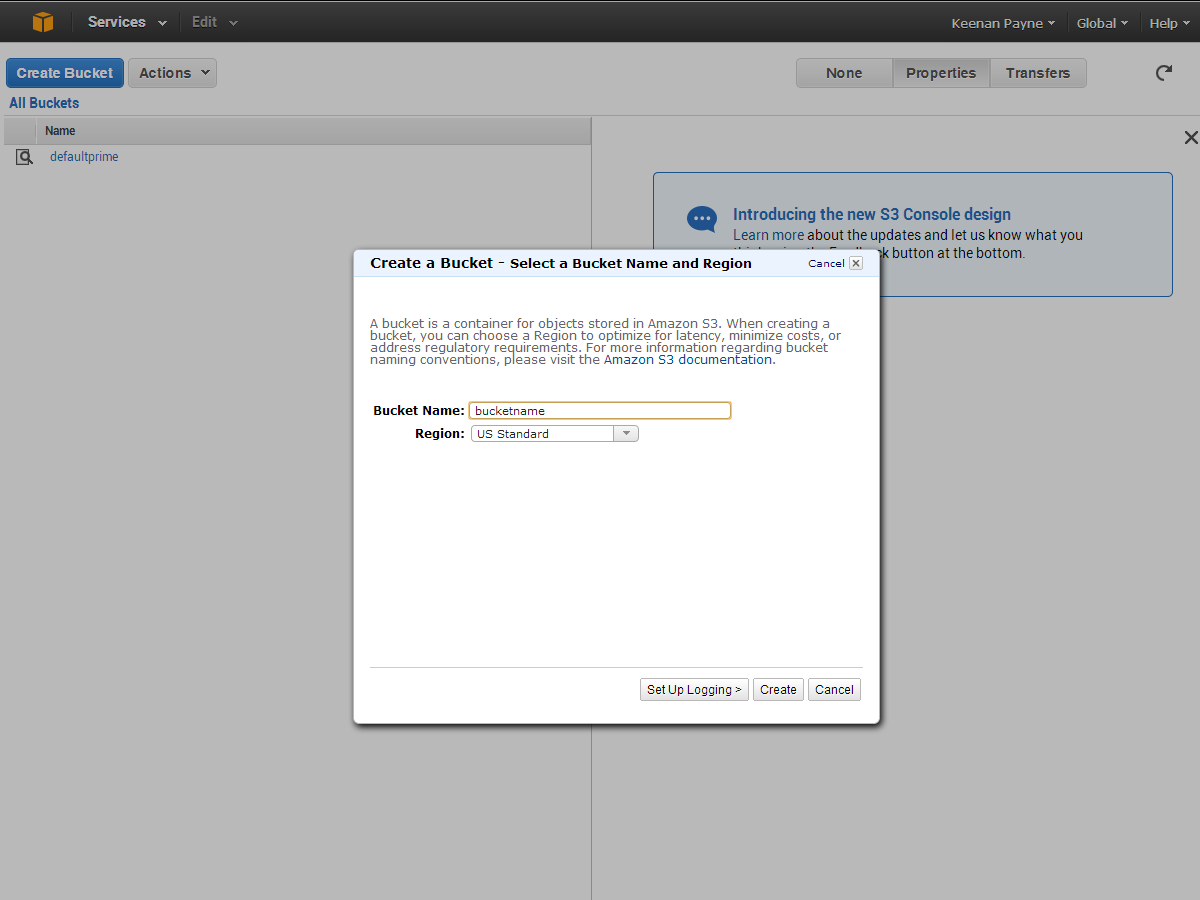Click the refresh icon
Screen dimensions: 1200x900
[1164, 73]
